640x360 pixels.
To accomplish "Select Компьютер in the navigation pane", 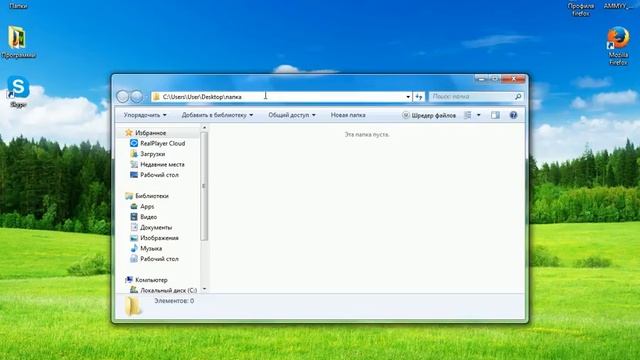I will 146,280.
